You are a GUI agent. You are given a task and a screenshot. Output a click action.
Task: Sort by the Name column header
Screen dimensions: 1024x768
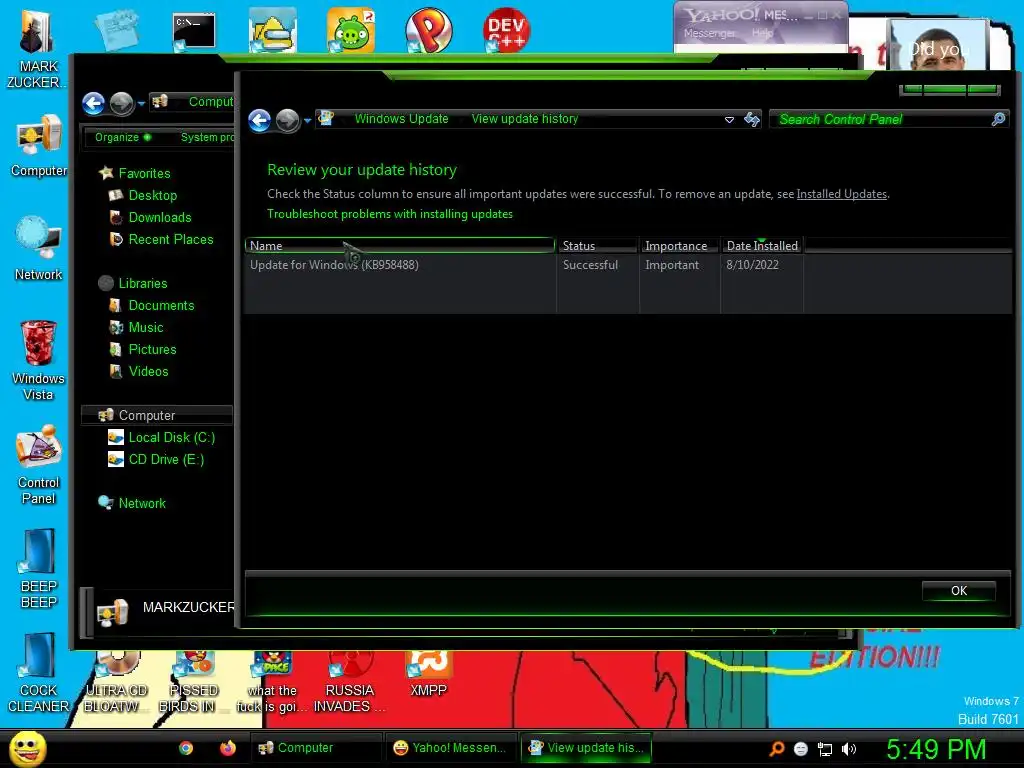pyautogui.click(x=400, y=246)
